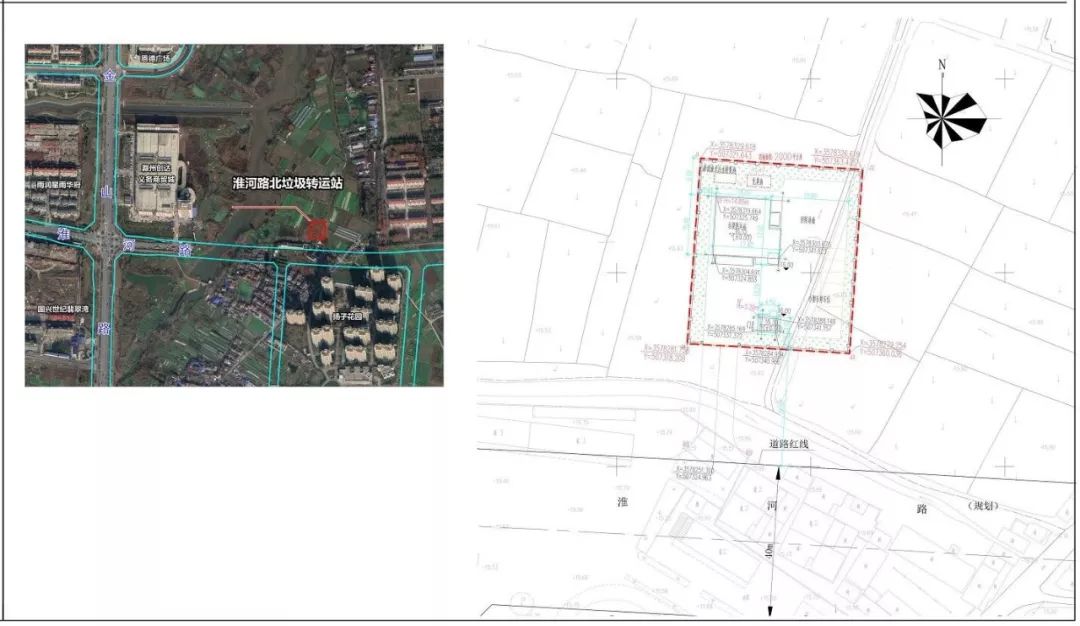Click the '扬子花园' label on aerial map

346,317
